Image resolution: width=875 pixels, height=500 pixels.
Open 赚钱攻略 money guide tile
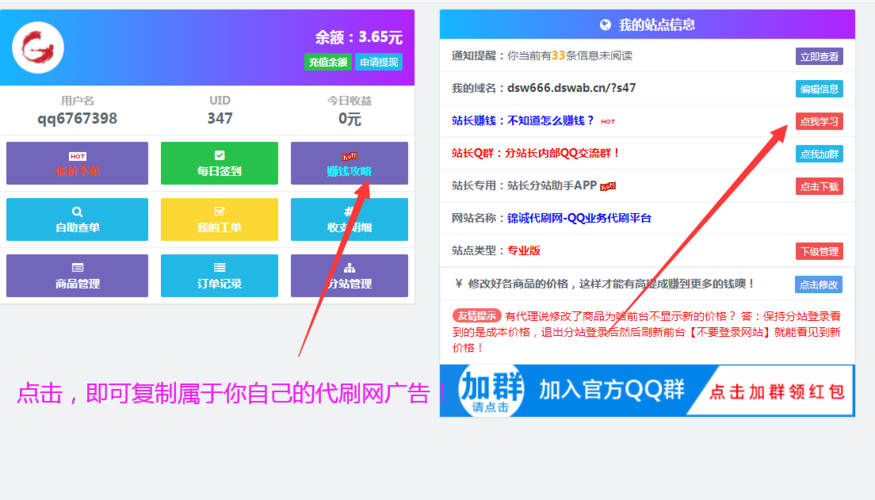(x=349, y=163)
